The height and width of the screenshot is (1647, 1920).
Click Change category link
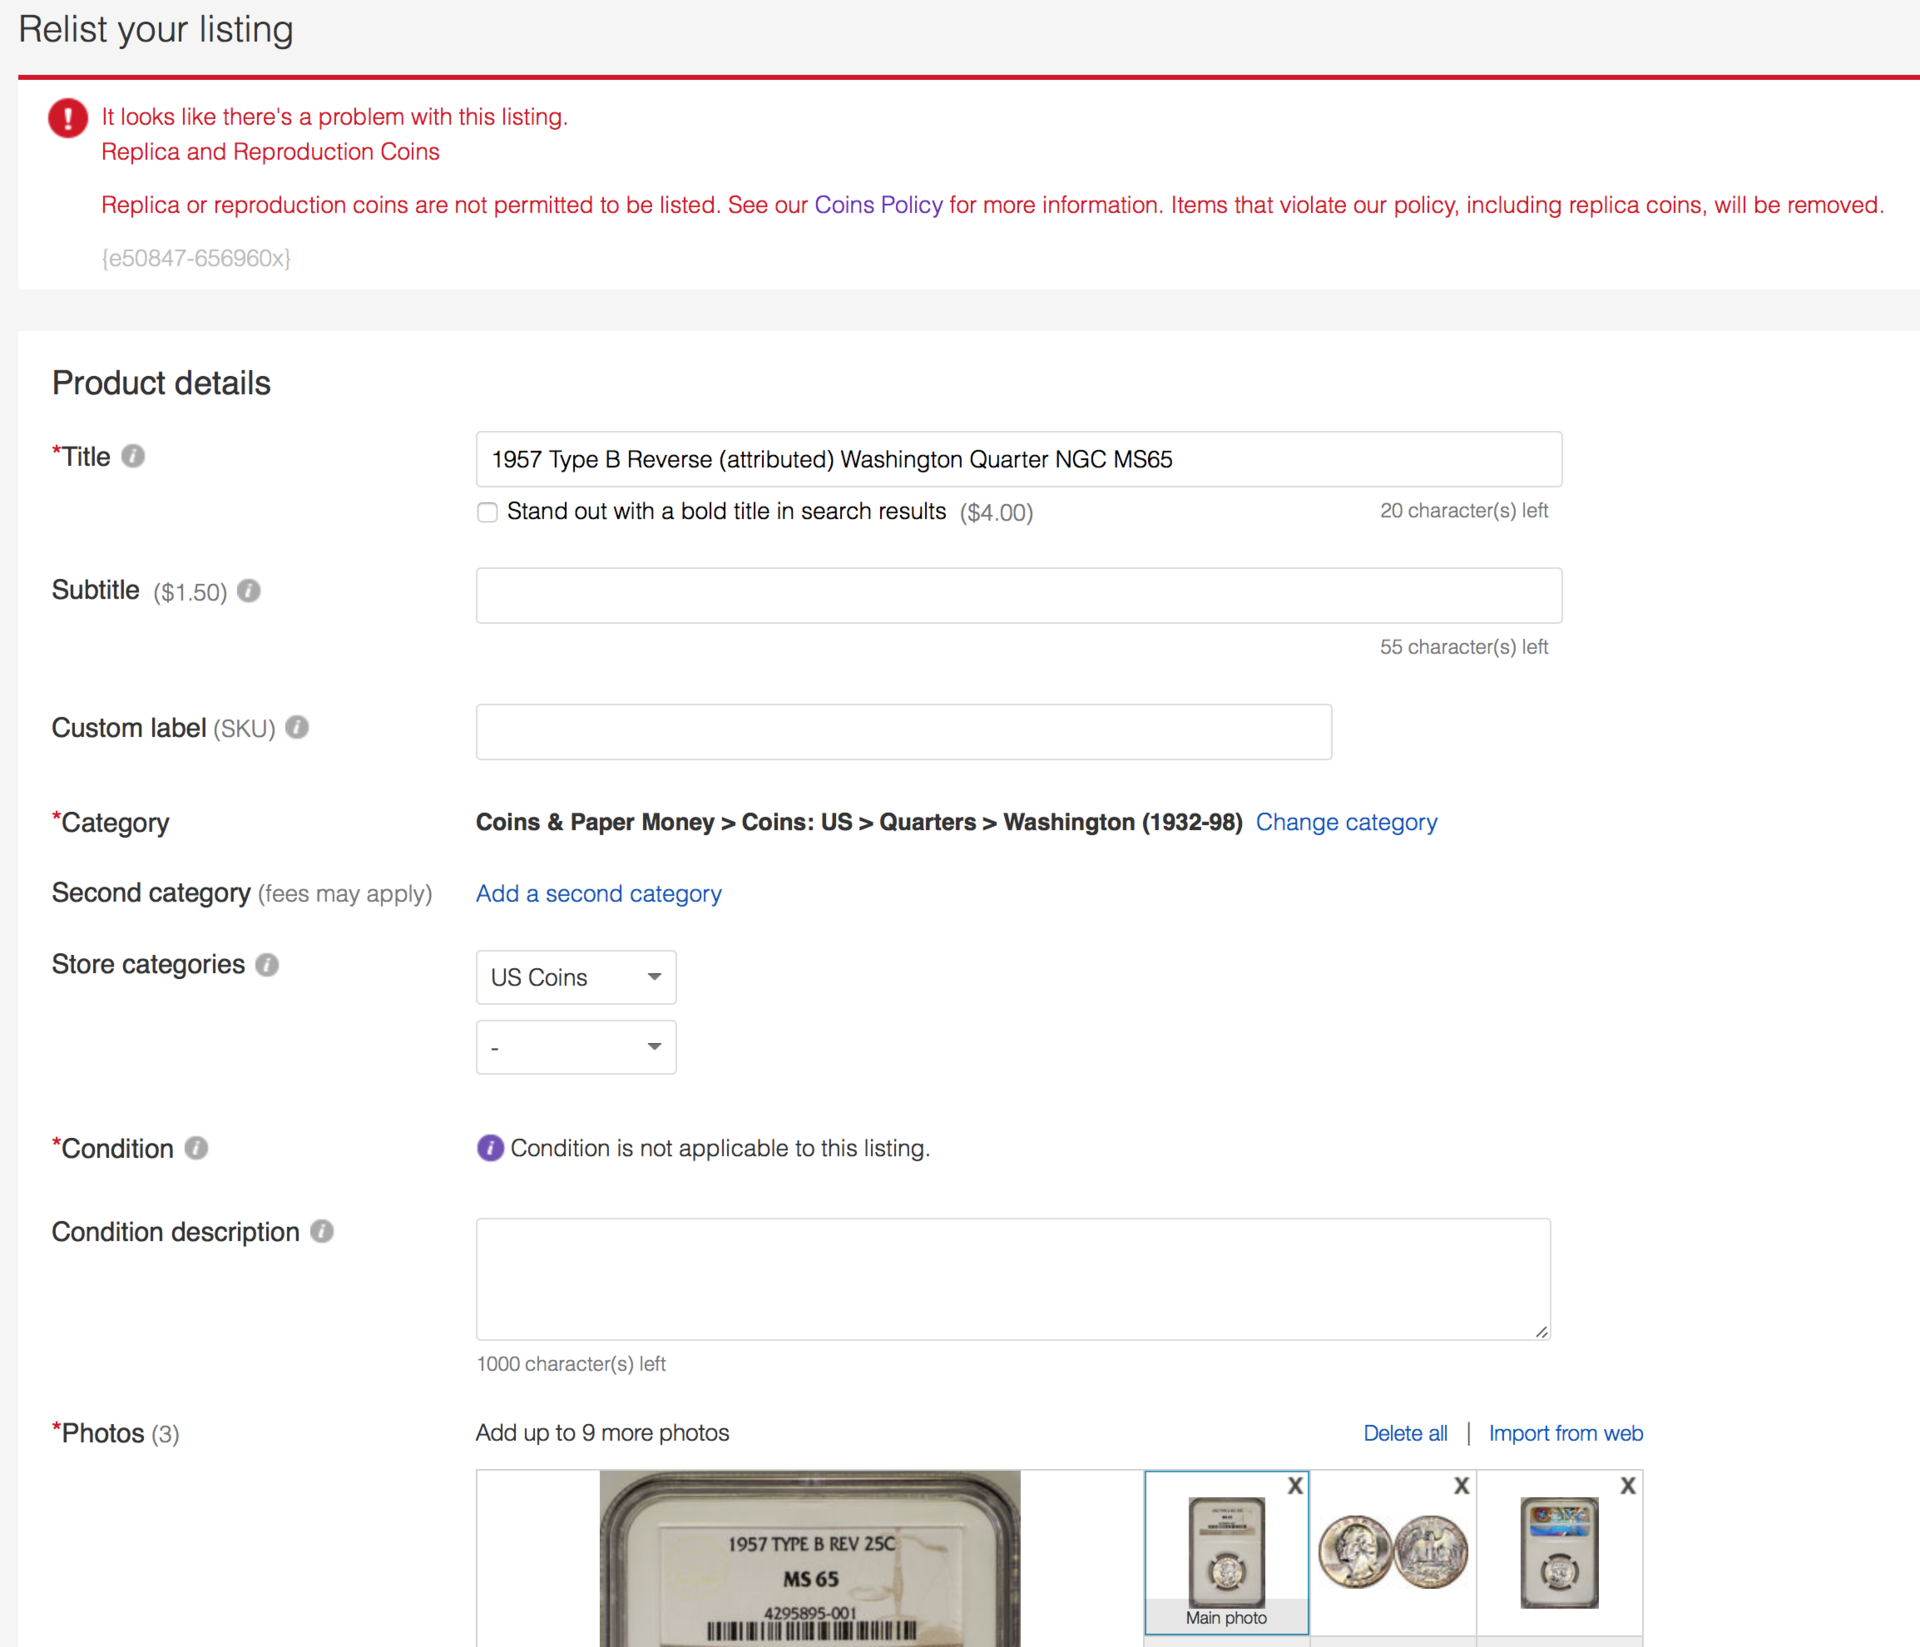coord(1346,822)
